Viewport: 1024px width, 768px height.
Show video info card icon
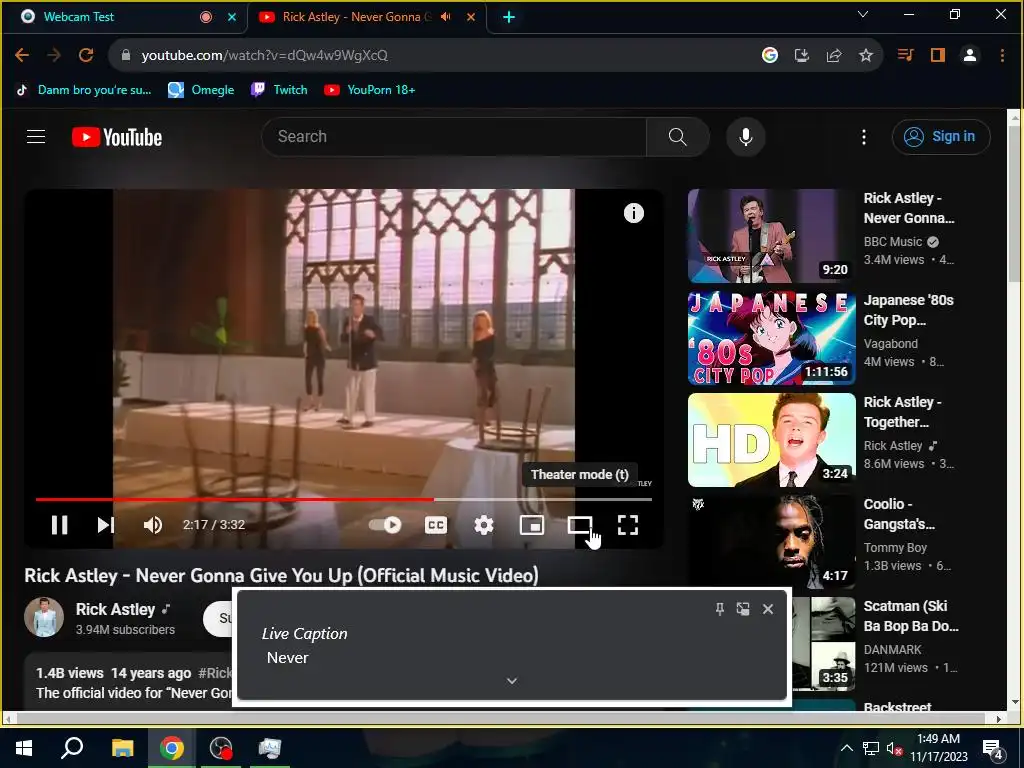pyautogui.click(x=633, y=213)
